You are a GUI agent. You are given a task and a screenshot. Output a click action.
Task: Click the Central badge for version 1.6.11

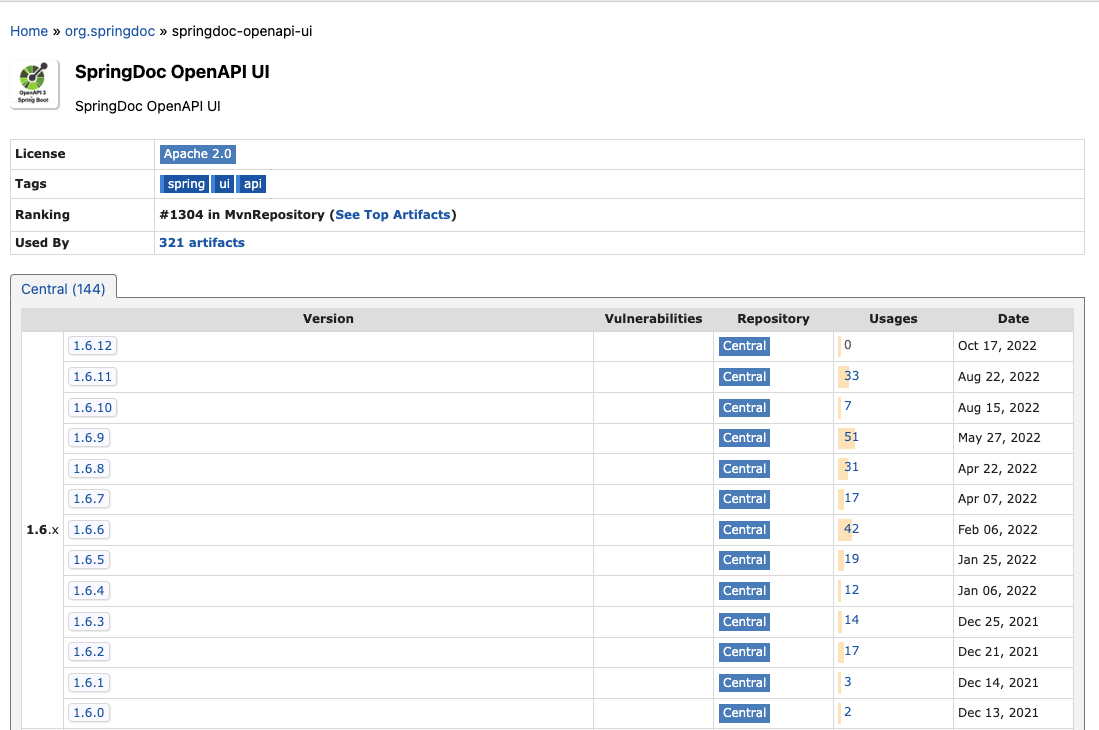[744, 377]
